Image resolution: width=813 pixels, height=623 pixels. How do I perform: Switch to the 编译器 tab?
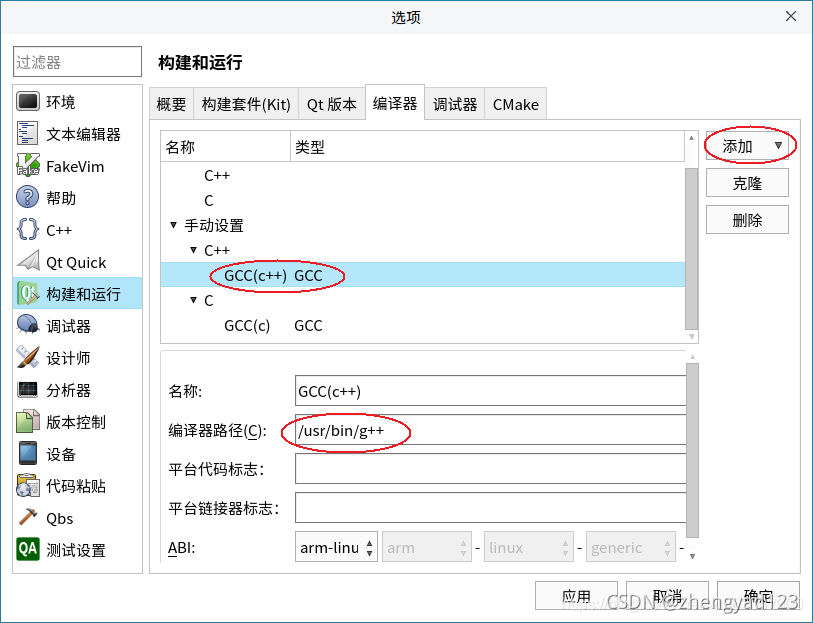pos(395,103)
